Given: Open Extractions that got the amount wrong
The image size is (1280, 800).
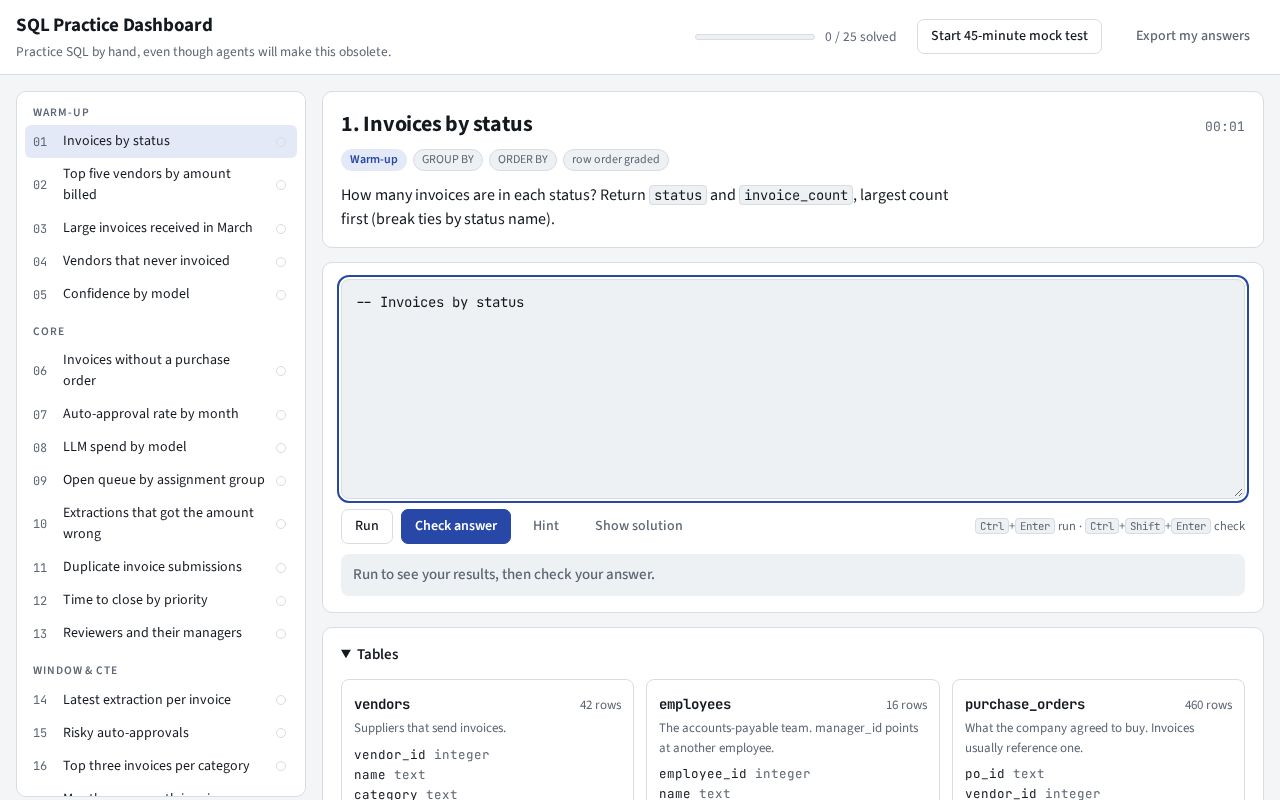Looking at the screenshot, I should tap(161, 523).
